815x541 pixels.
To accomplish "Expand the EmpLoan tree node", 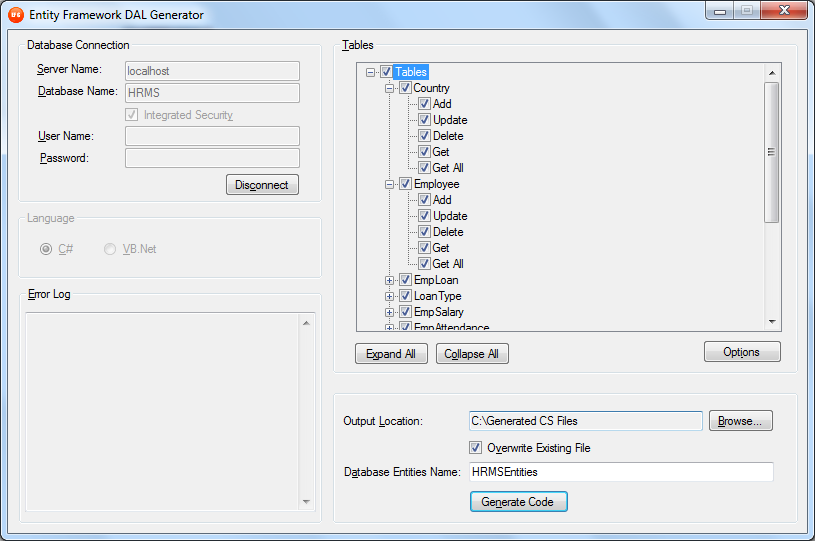I will point(389,280).
